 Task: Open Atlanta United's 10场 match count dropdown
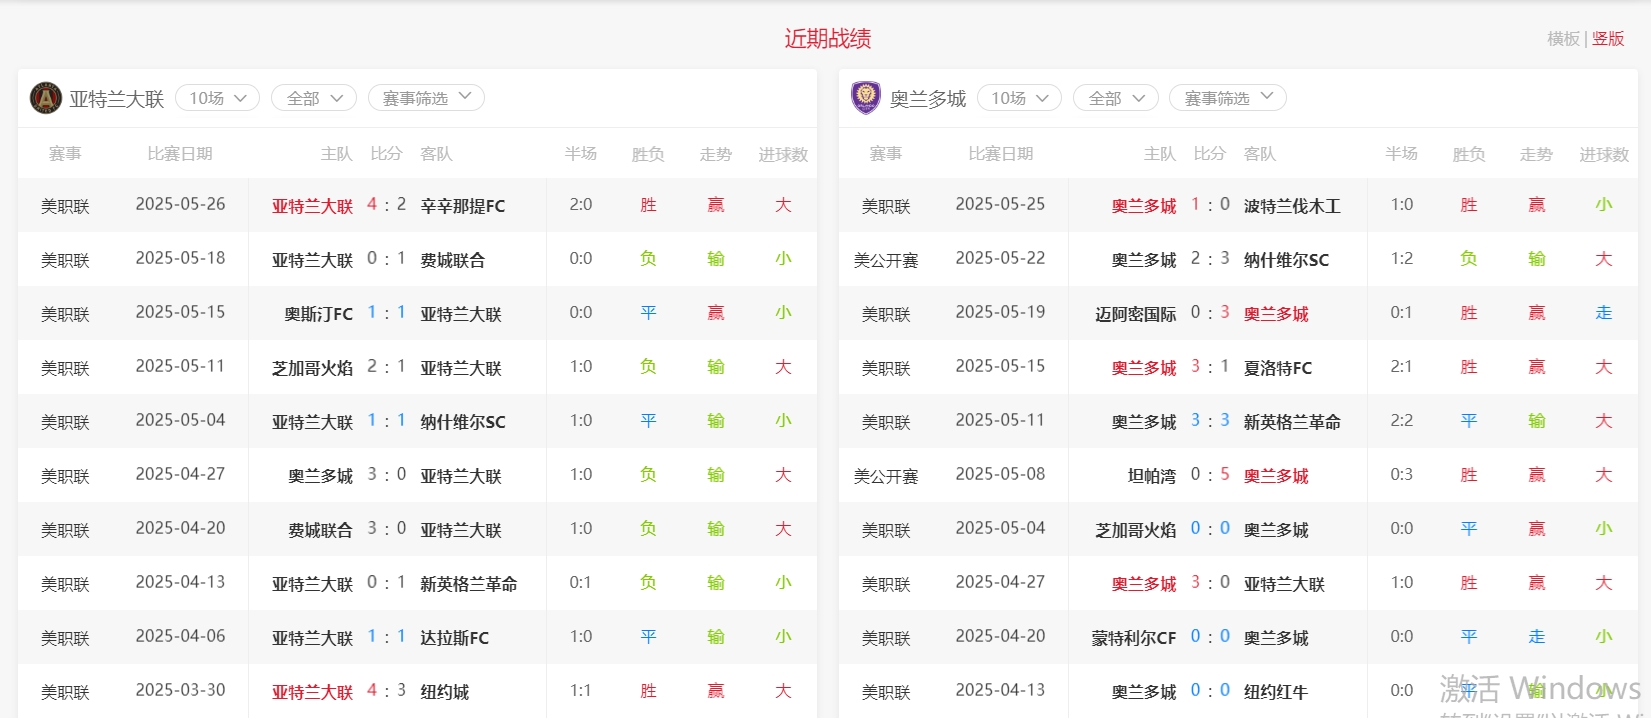point(217,98)
